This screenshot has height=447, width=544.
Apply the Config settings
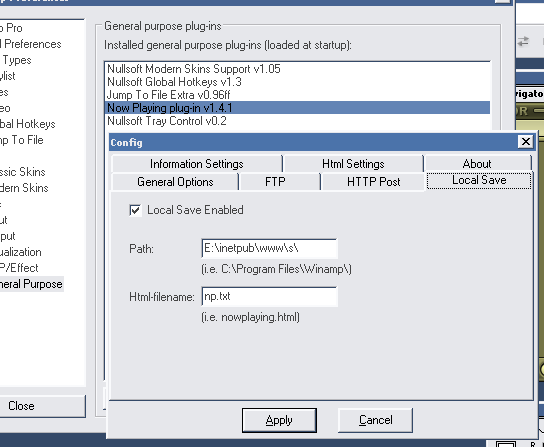[279, 420]
